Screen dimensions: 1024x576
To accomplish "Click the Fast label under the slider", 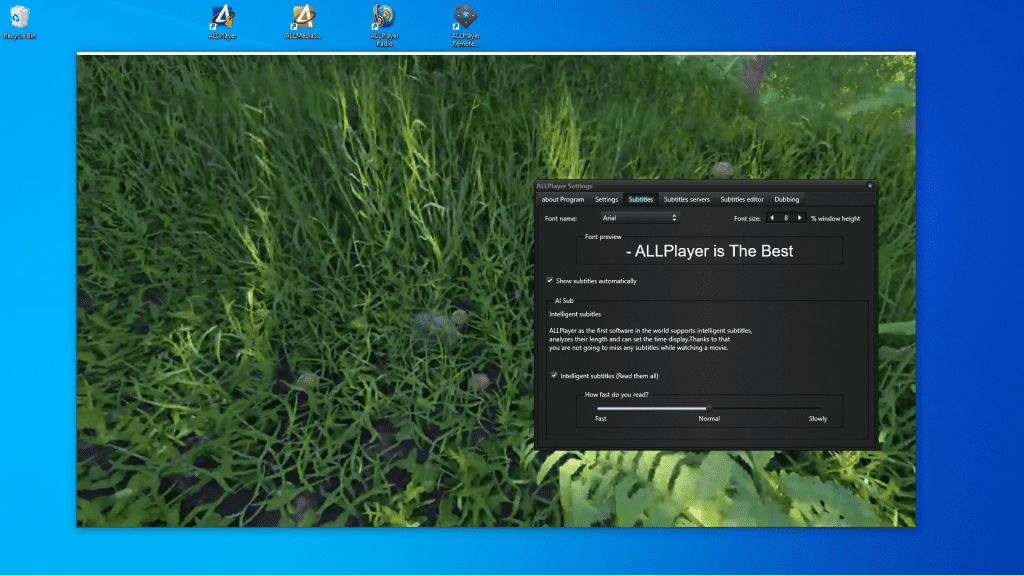I will [x=601, y=419].
